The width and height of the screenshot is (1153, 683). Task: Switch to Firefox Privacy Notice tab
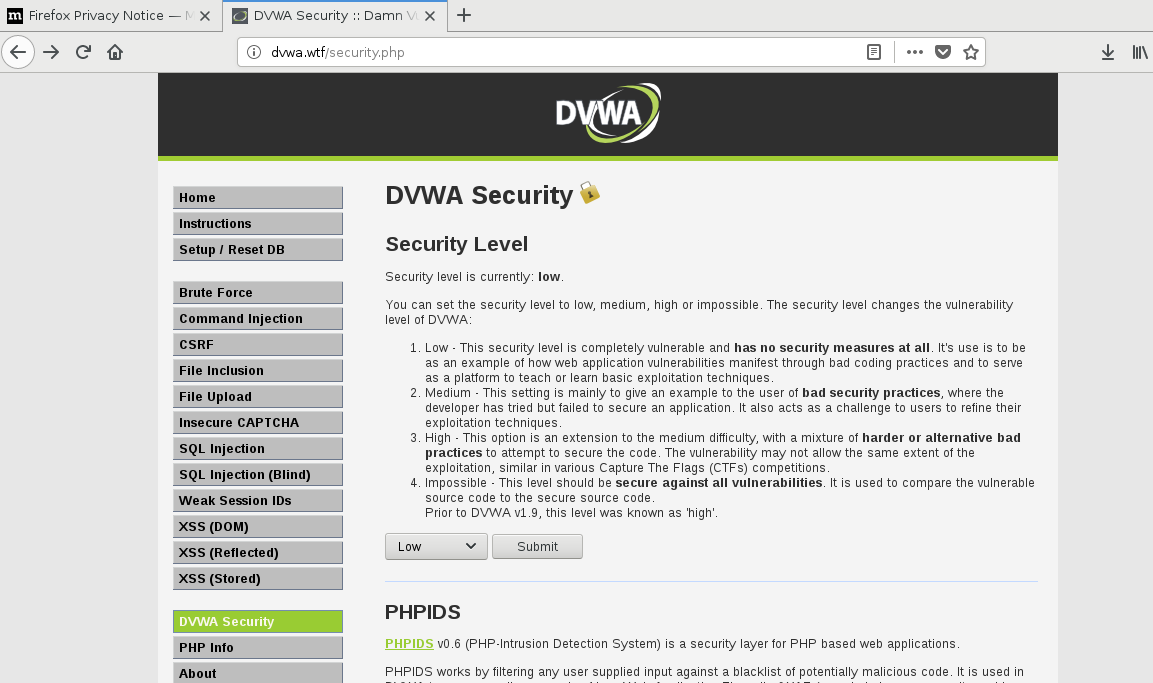(111, 15)
